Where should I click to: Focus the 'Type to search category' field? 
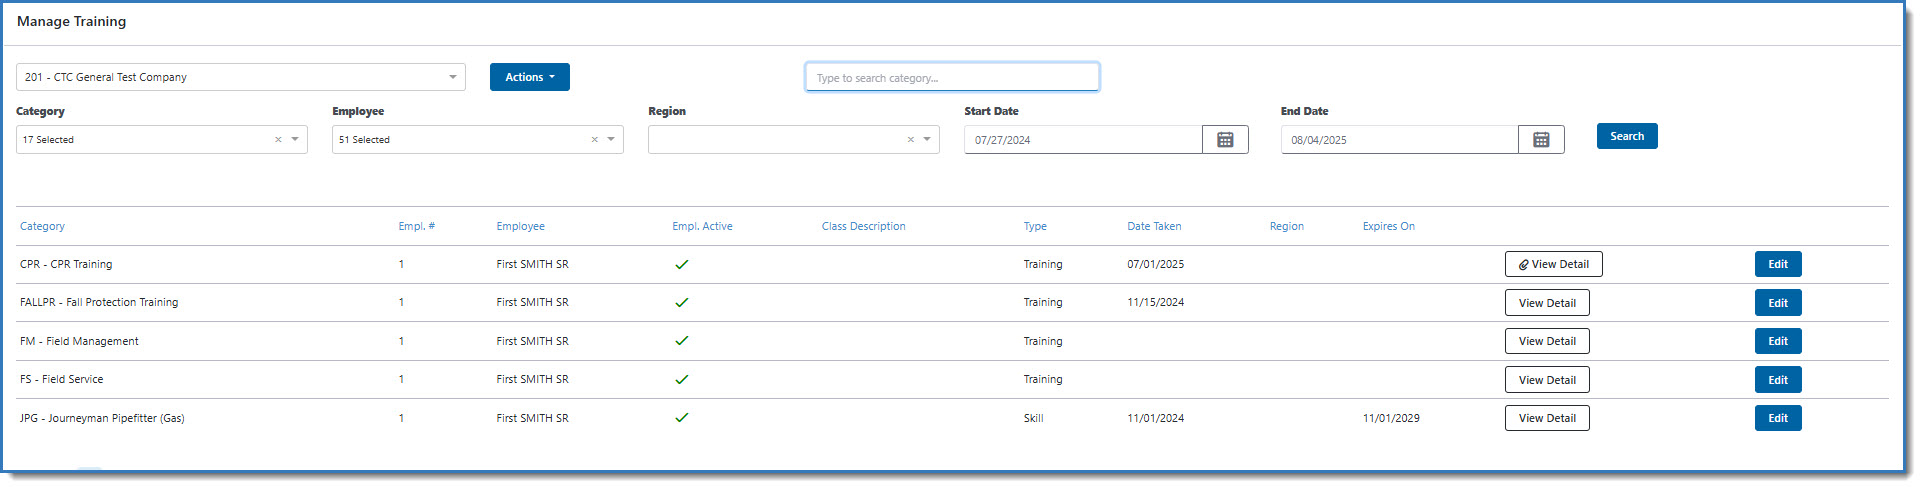[x=952, y=77]
